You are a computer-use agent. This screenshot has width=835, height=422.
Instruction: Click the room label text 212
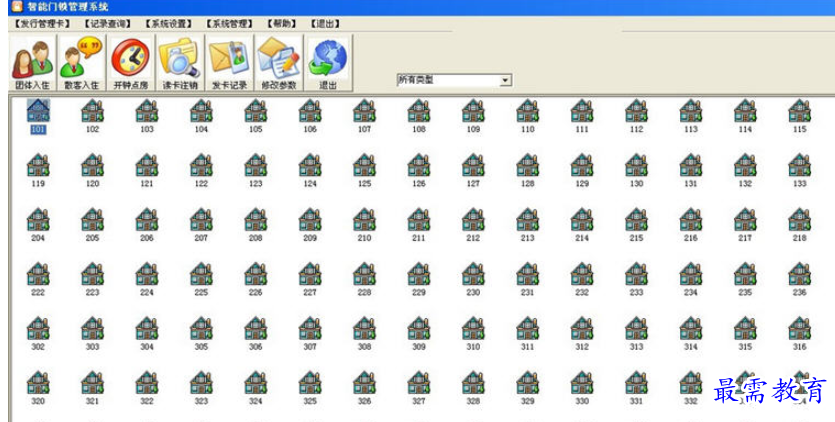coord(473,238)
